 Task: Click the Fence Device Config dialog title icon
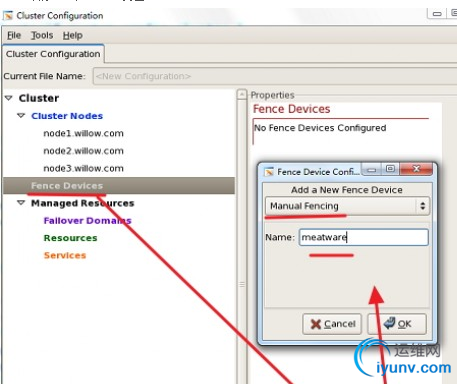tap(269, 172)
